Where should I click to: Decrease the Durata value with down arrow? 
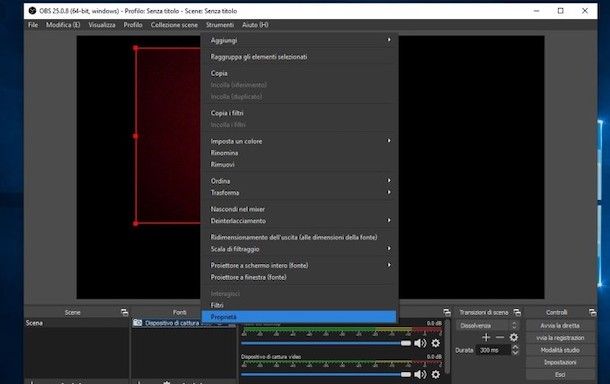tap(515, 353)
